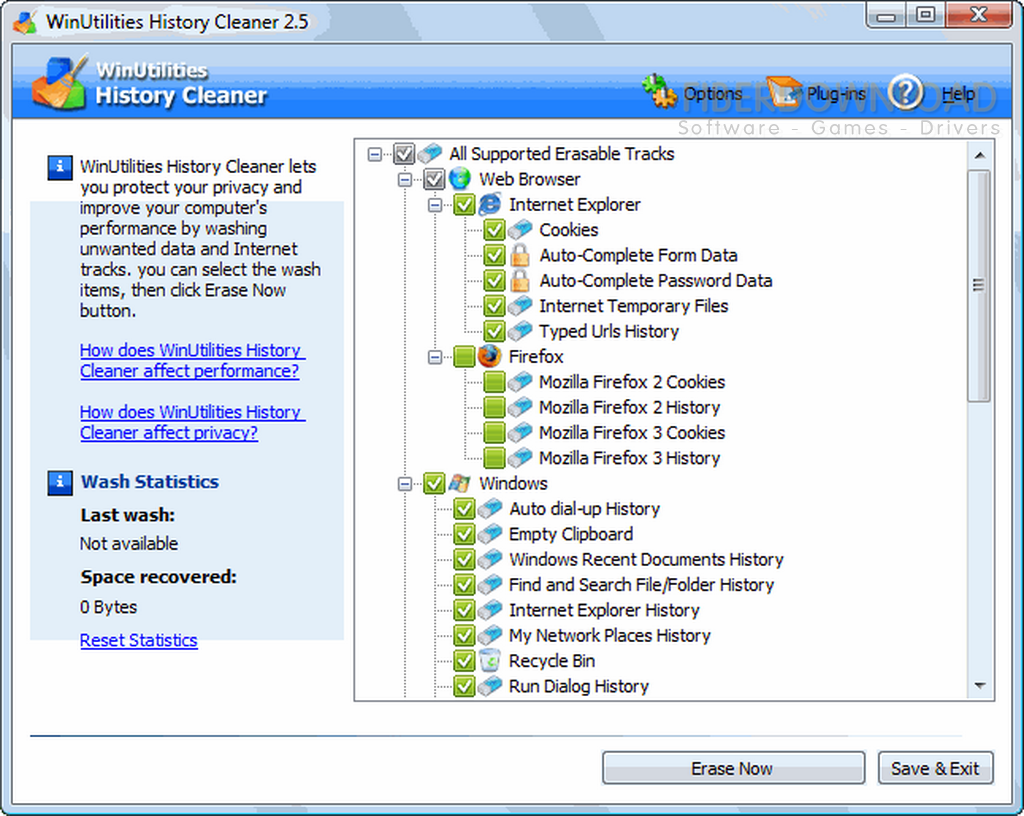Enable the Firefox checkbox

pos(464,356)
